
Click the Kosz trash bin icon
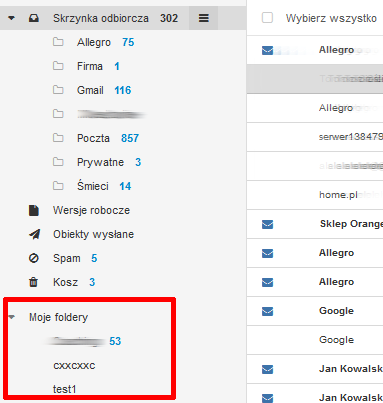[33, 282]
